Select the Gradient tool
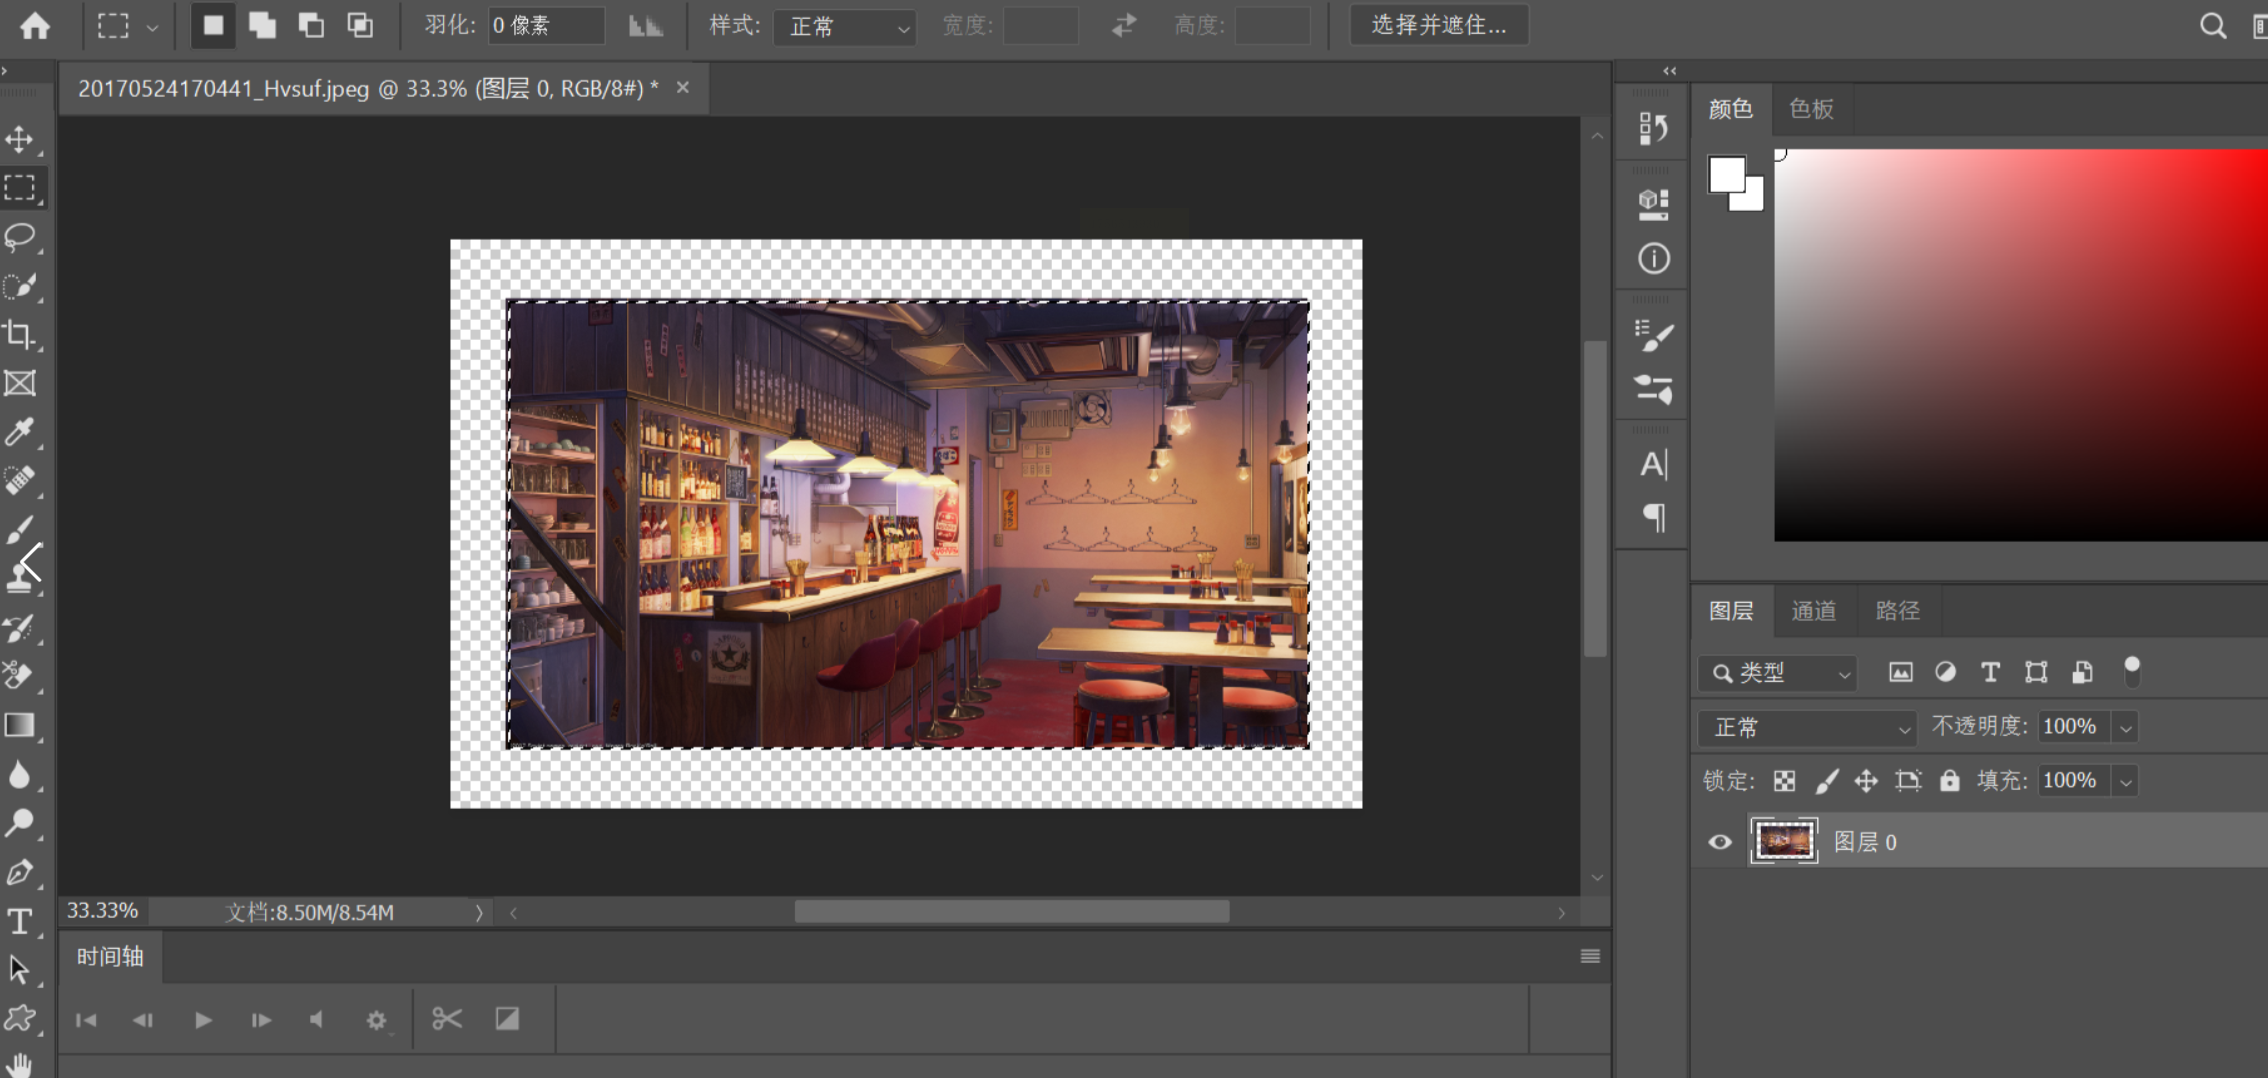Image resolution: width=2268 pixels, height=1078 pixels. (20, 725)
